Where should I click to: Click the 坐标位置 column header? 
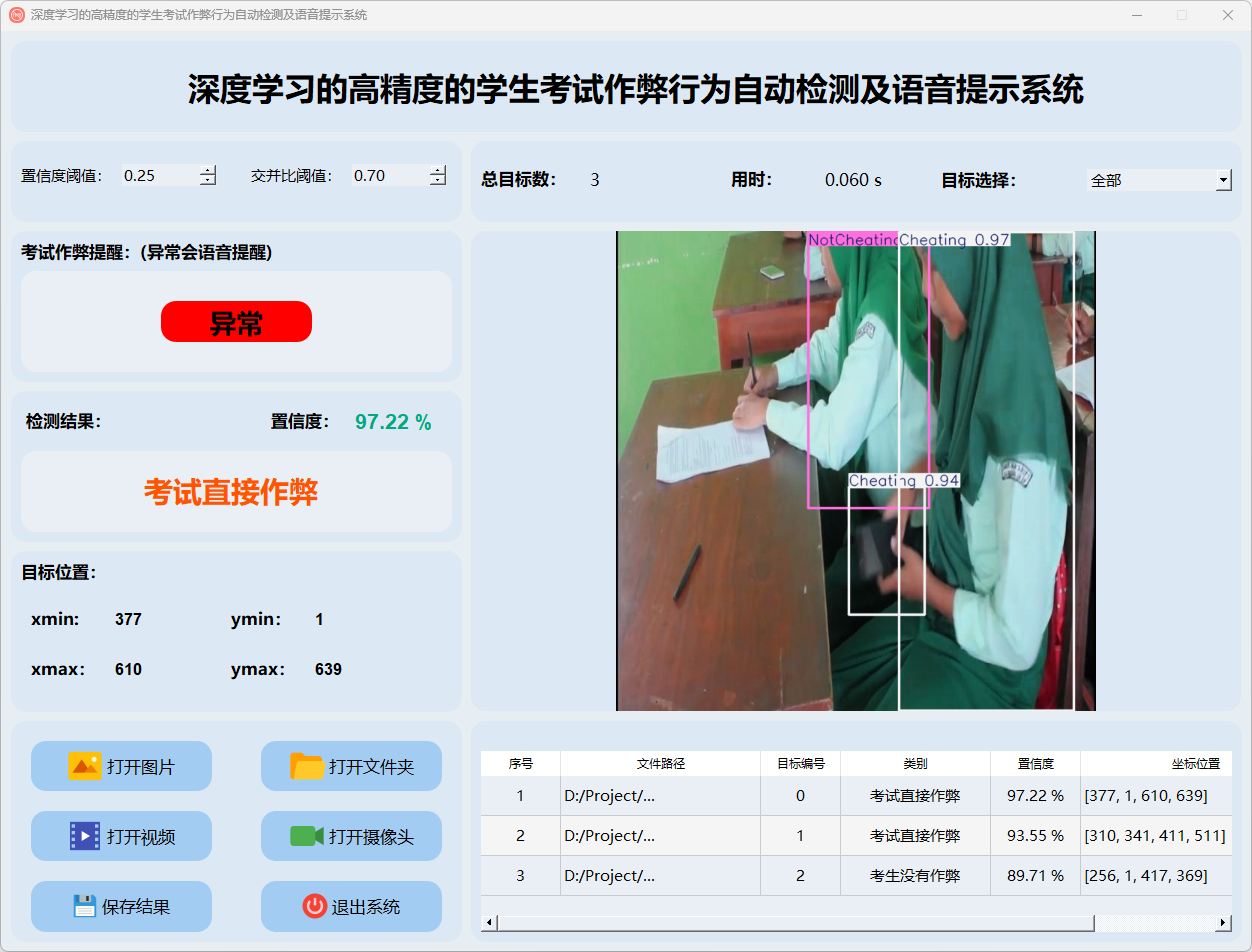pos(1156,763)
